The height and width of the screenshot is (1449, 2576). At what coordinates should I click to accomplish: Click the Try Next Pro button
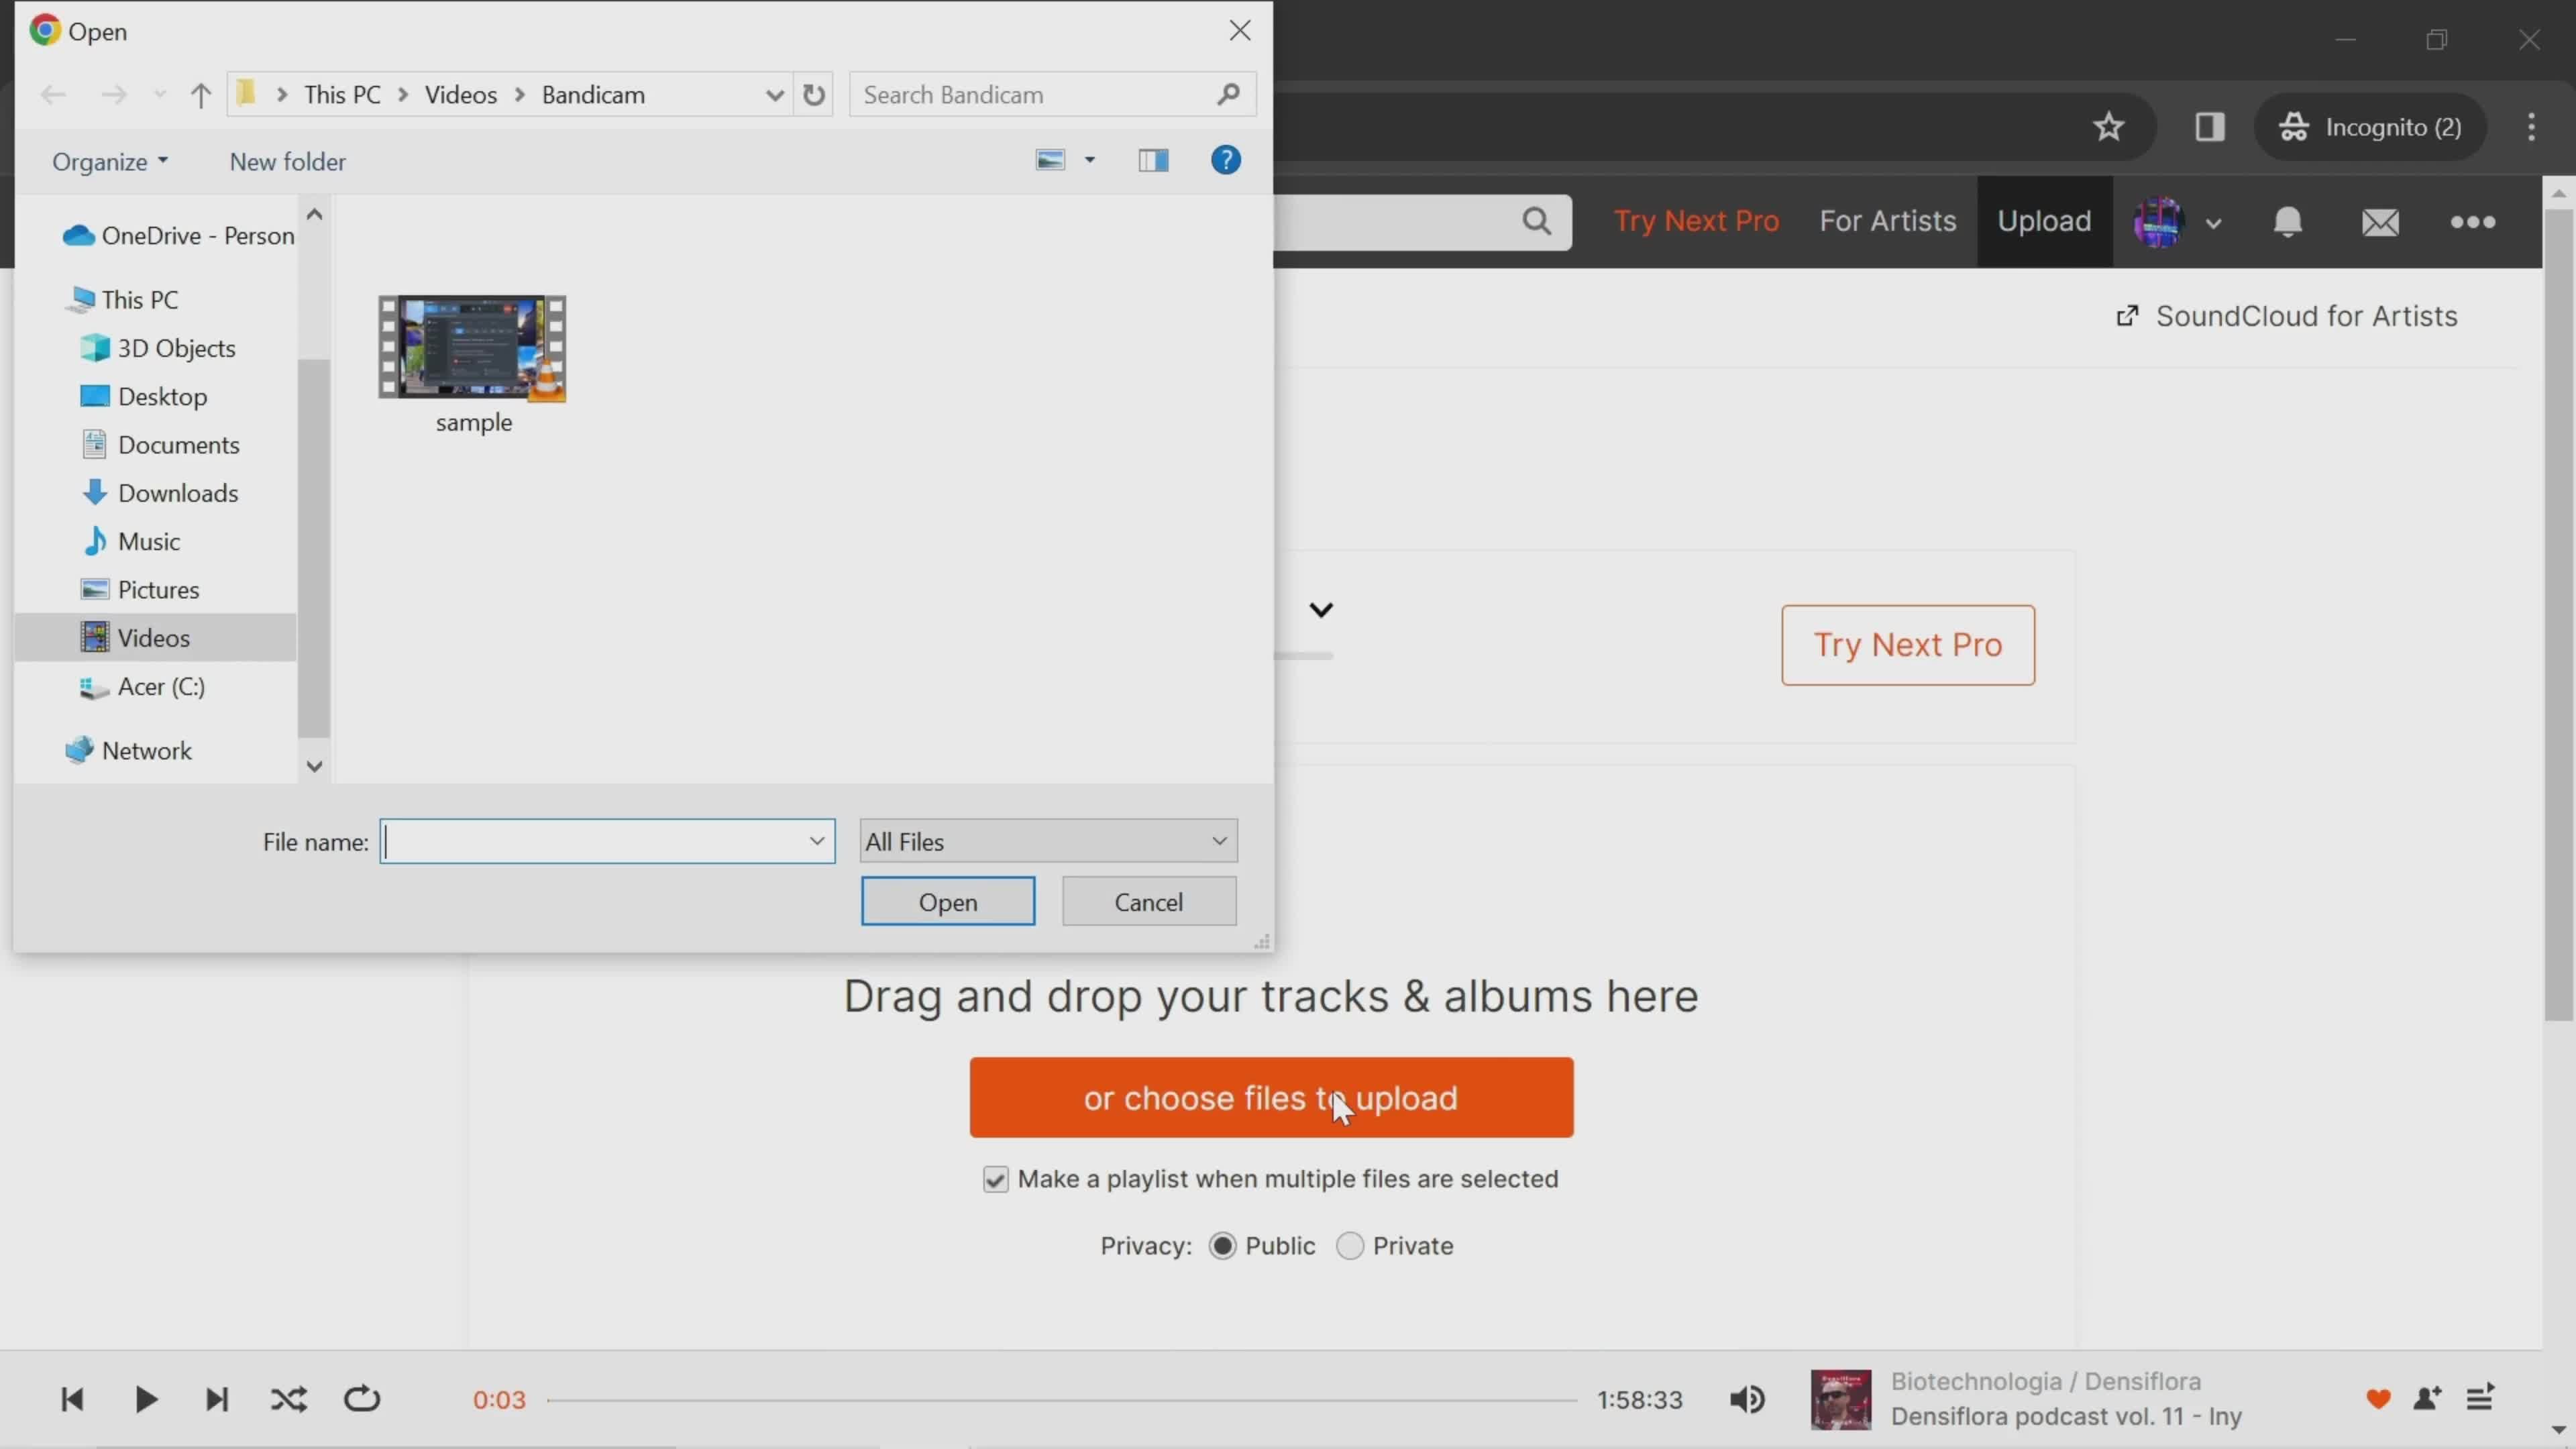[1909, 644]
